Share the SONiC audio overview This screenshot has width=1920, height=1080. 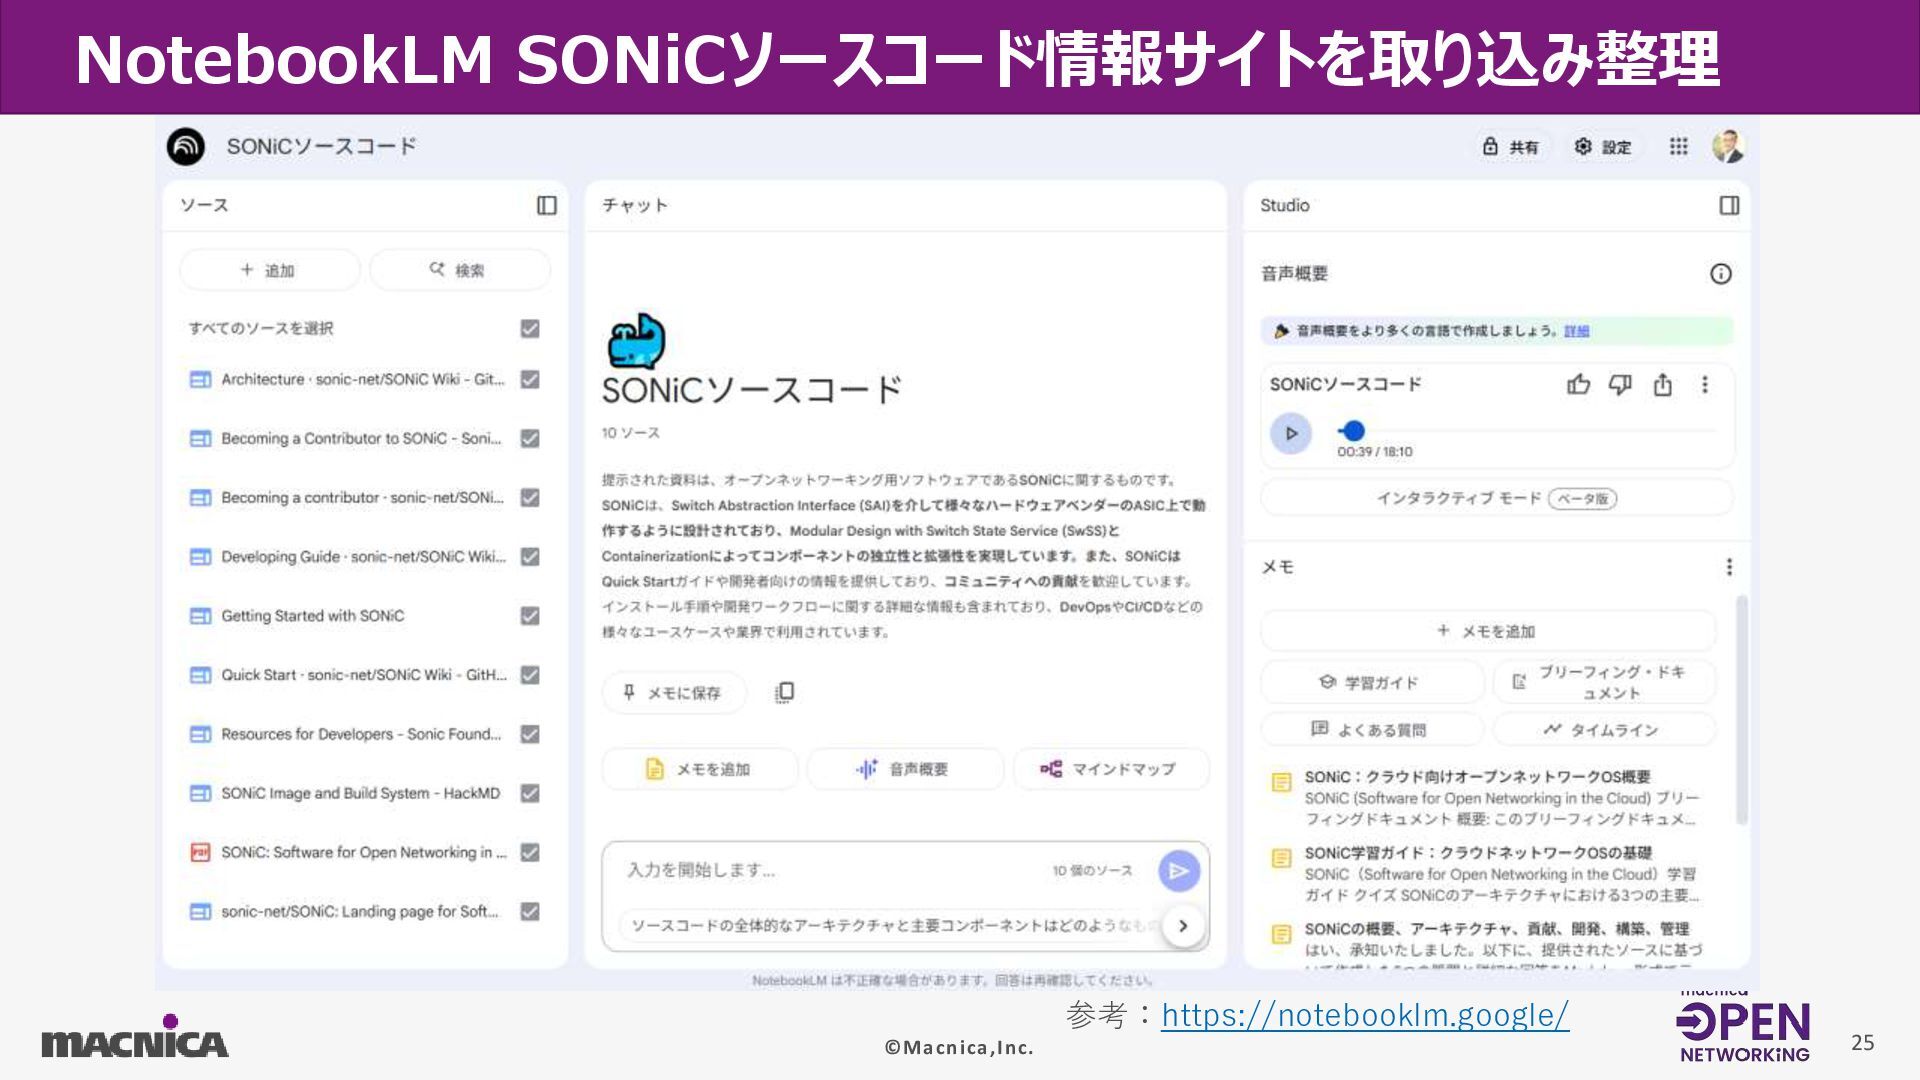pyautogui.click(x=1662, y=385)
